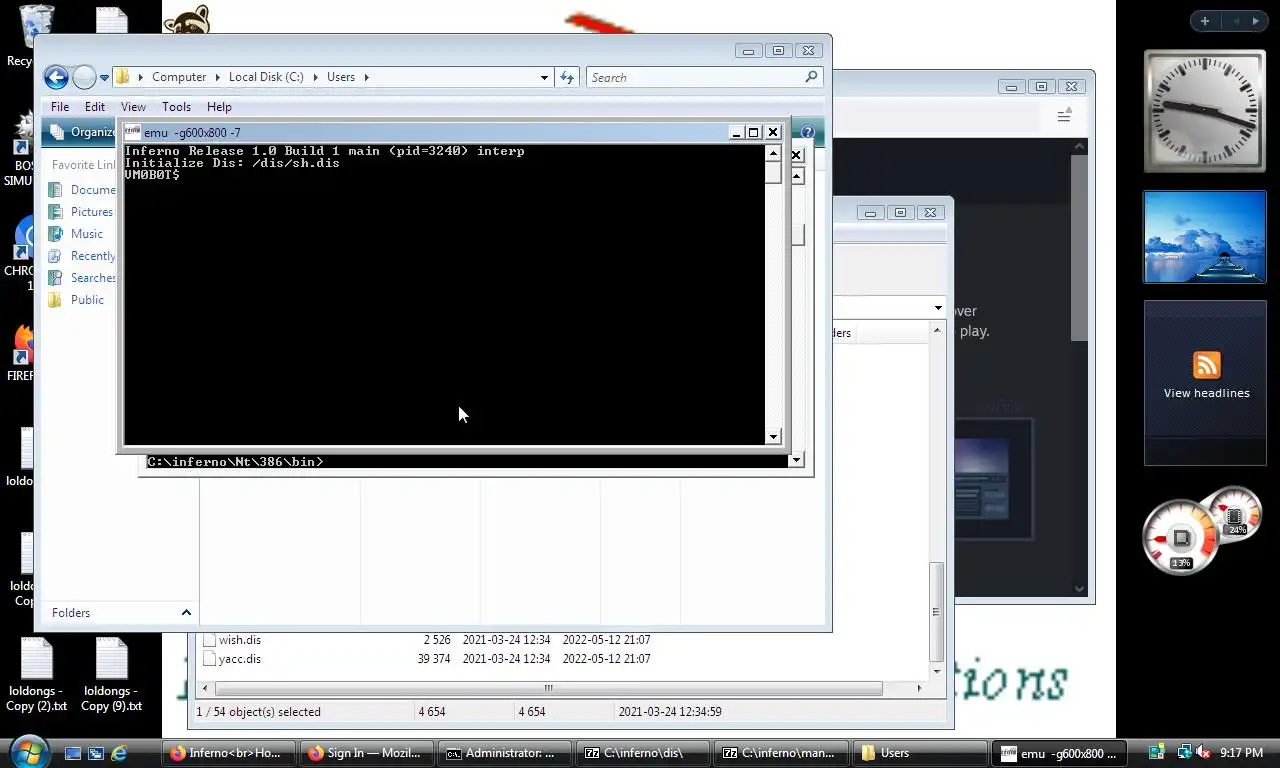Open Music in Favorite Links
This screenshot has height=768, width=1280.
pyautogui.click(x=75, y=234)
